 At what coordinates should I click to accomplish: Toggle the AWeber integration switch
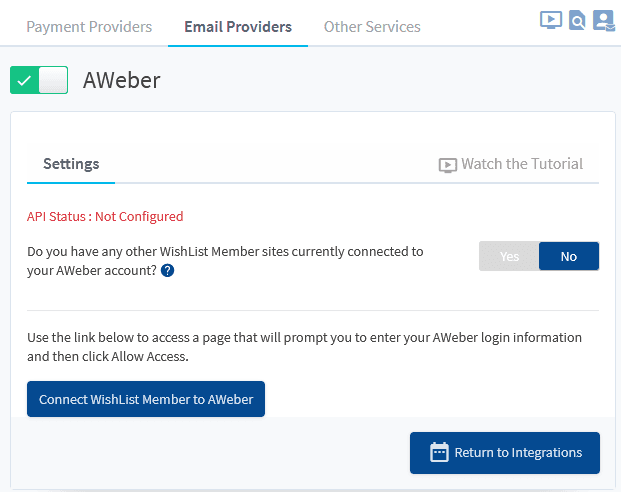pos(39,80)
